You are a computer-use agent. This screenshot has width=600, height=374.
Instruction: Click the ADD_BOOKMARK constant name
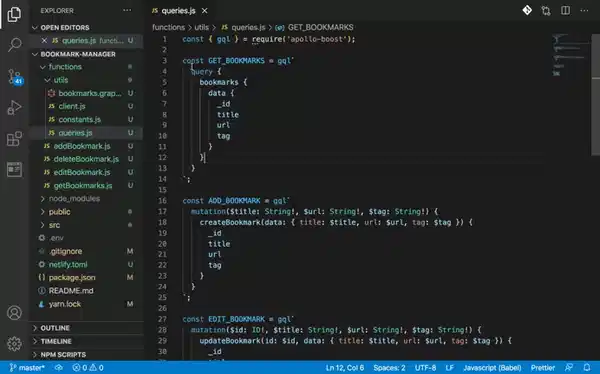[234, 201]
